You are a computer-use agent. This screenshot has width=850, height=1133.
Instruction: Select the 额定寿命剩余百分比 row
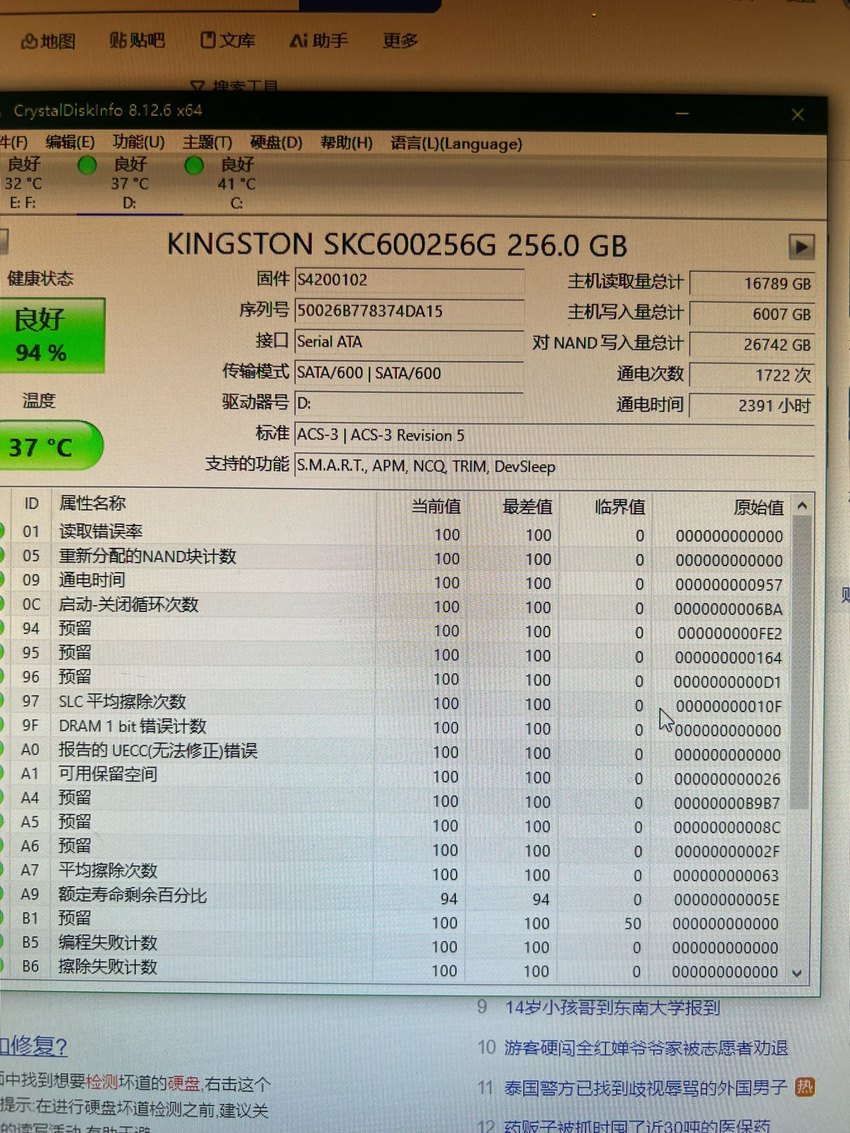tap(394, 897)
